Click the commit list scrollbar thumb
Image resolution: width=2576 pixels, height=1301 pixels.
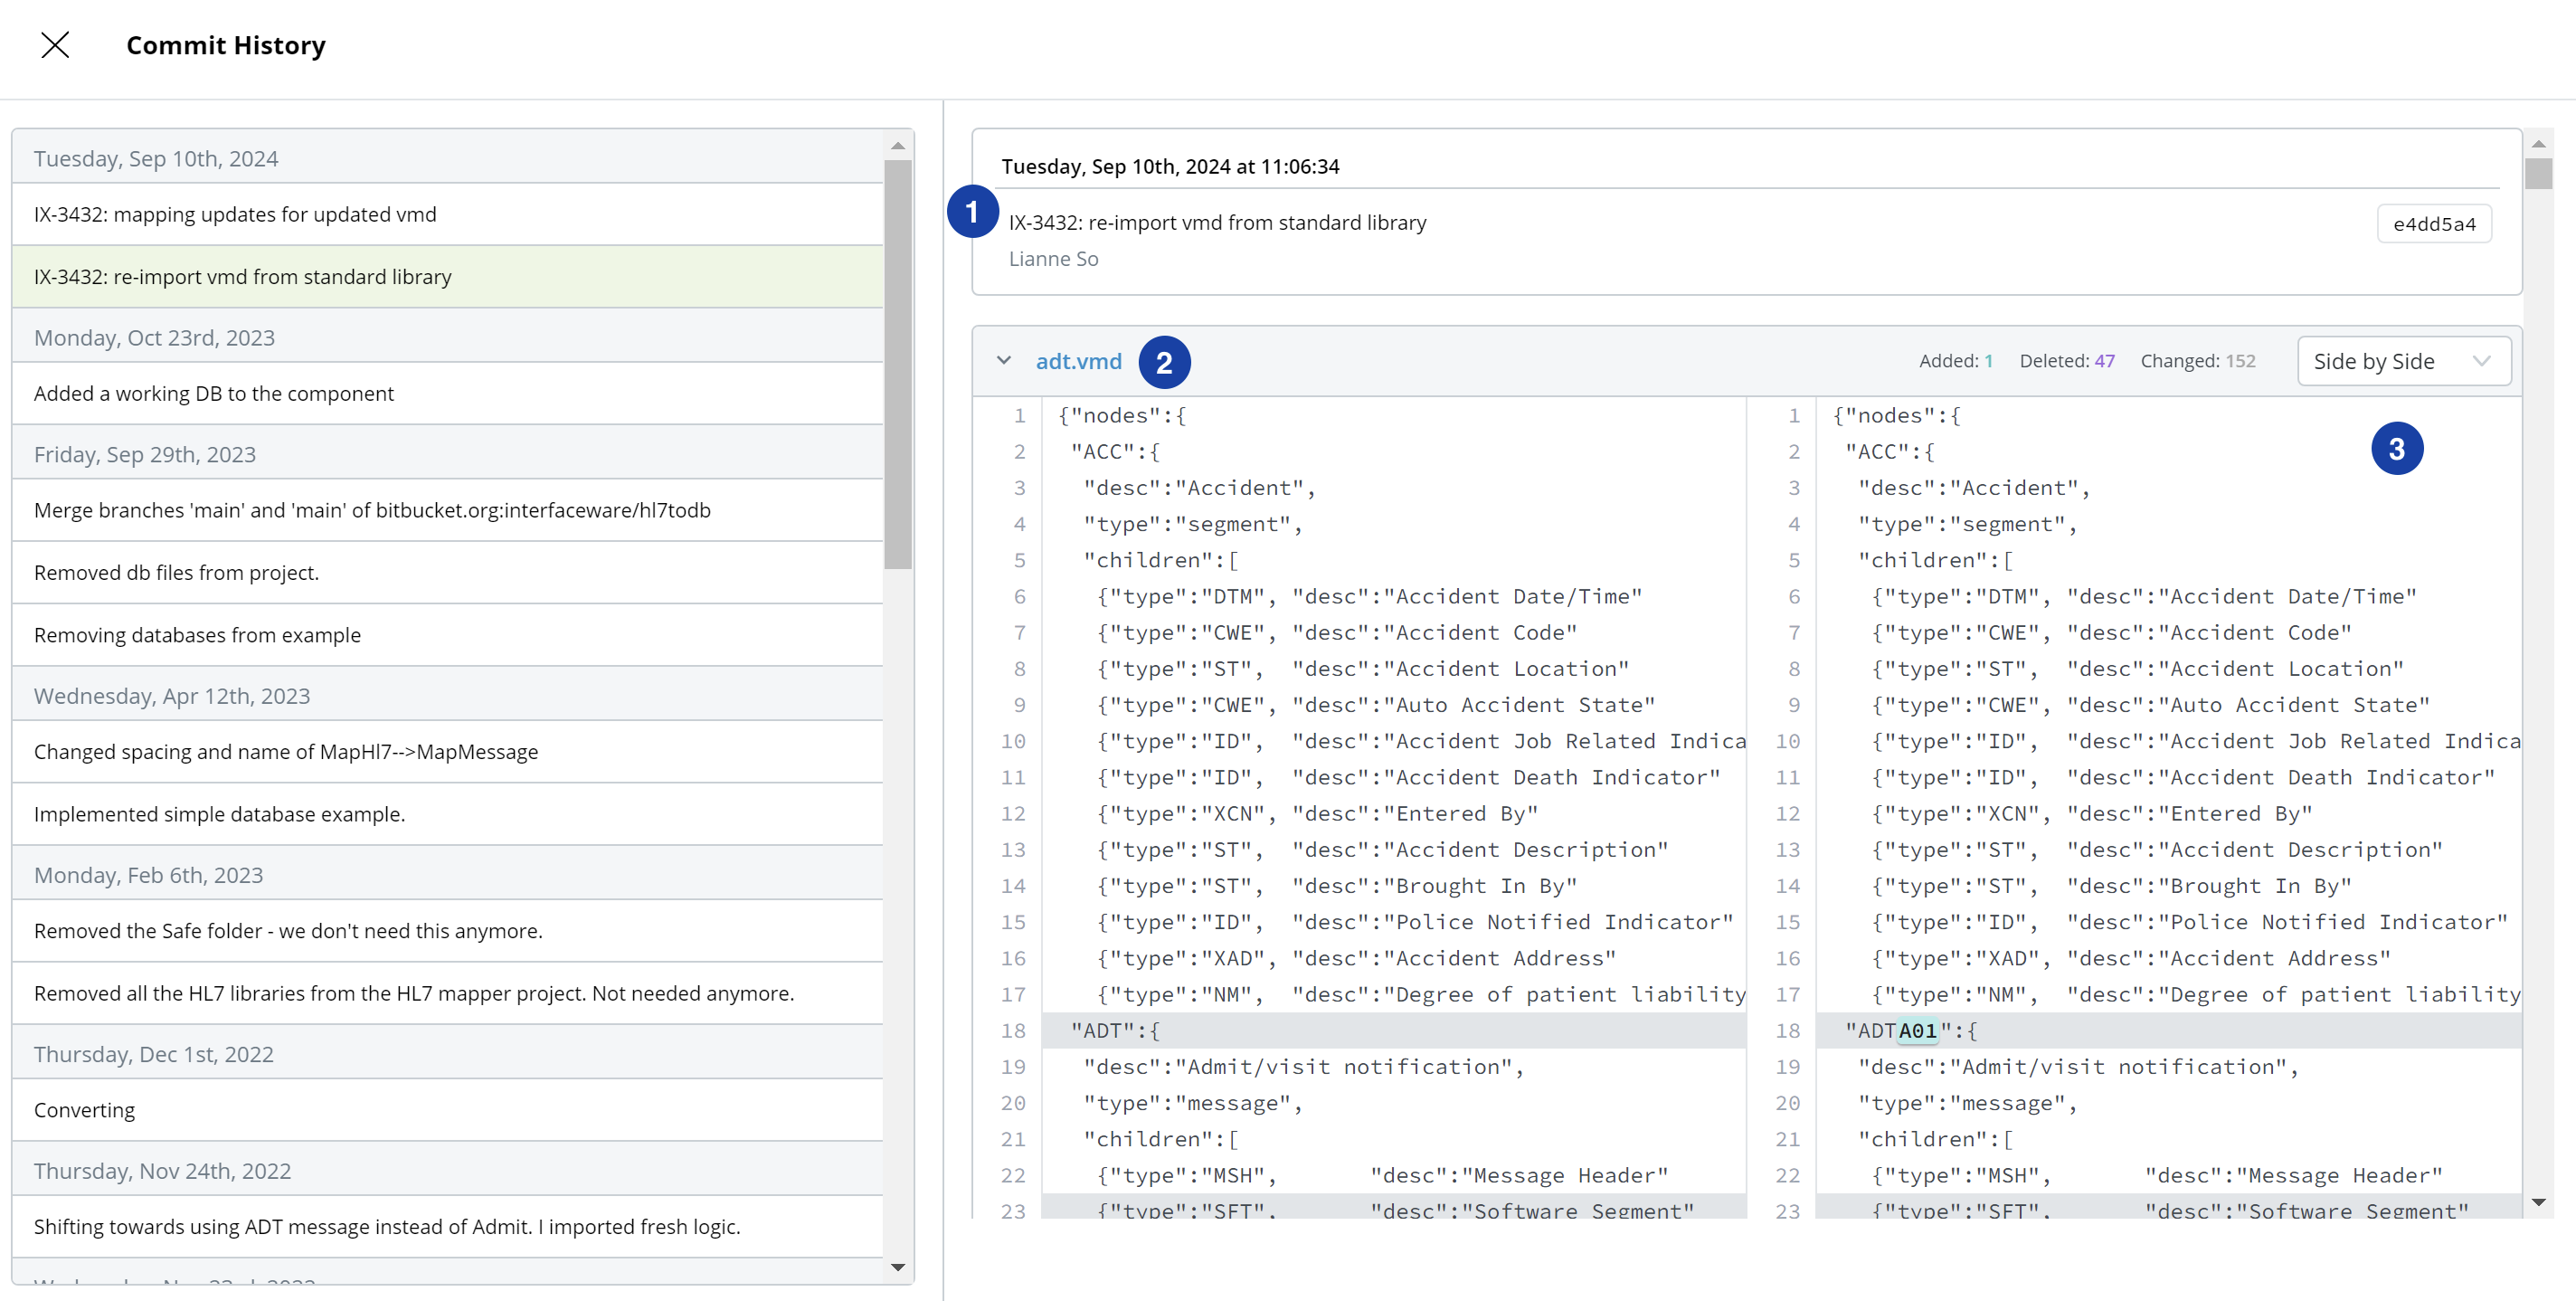(897, 365)
